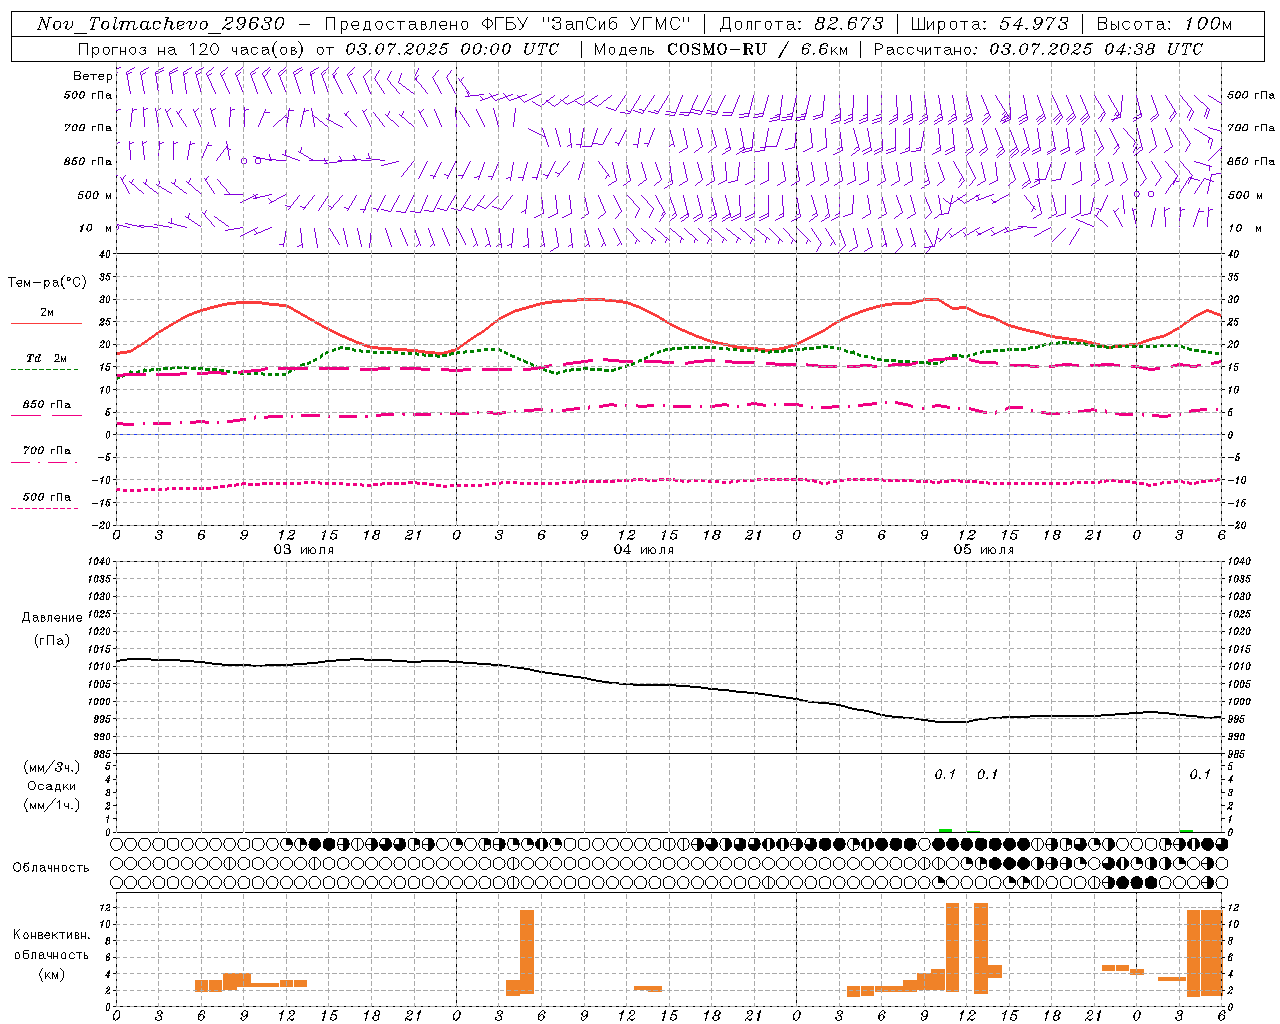Click 'Прогноз на 120 часа(ов)' forecast text
The image size is (1280, 1024).
pyautogui.click(x=193, y=49)
